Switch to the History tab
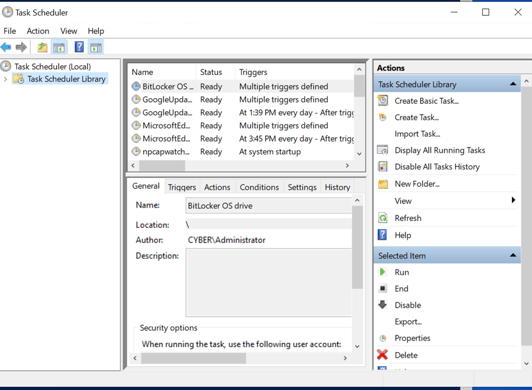Image resolution: width=532 pixels, height=390 pixels. point(338,187)
